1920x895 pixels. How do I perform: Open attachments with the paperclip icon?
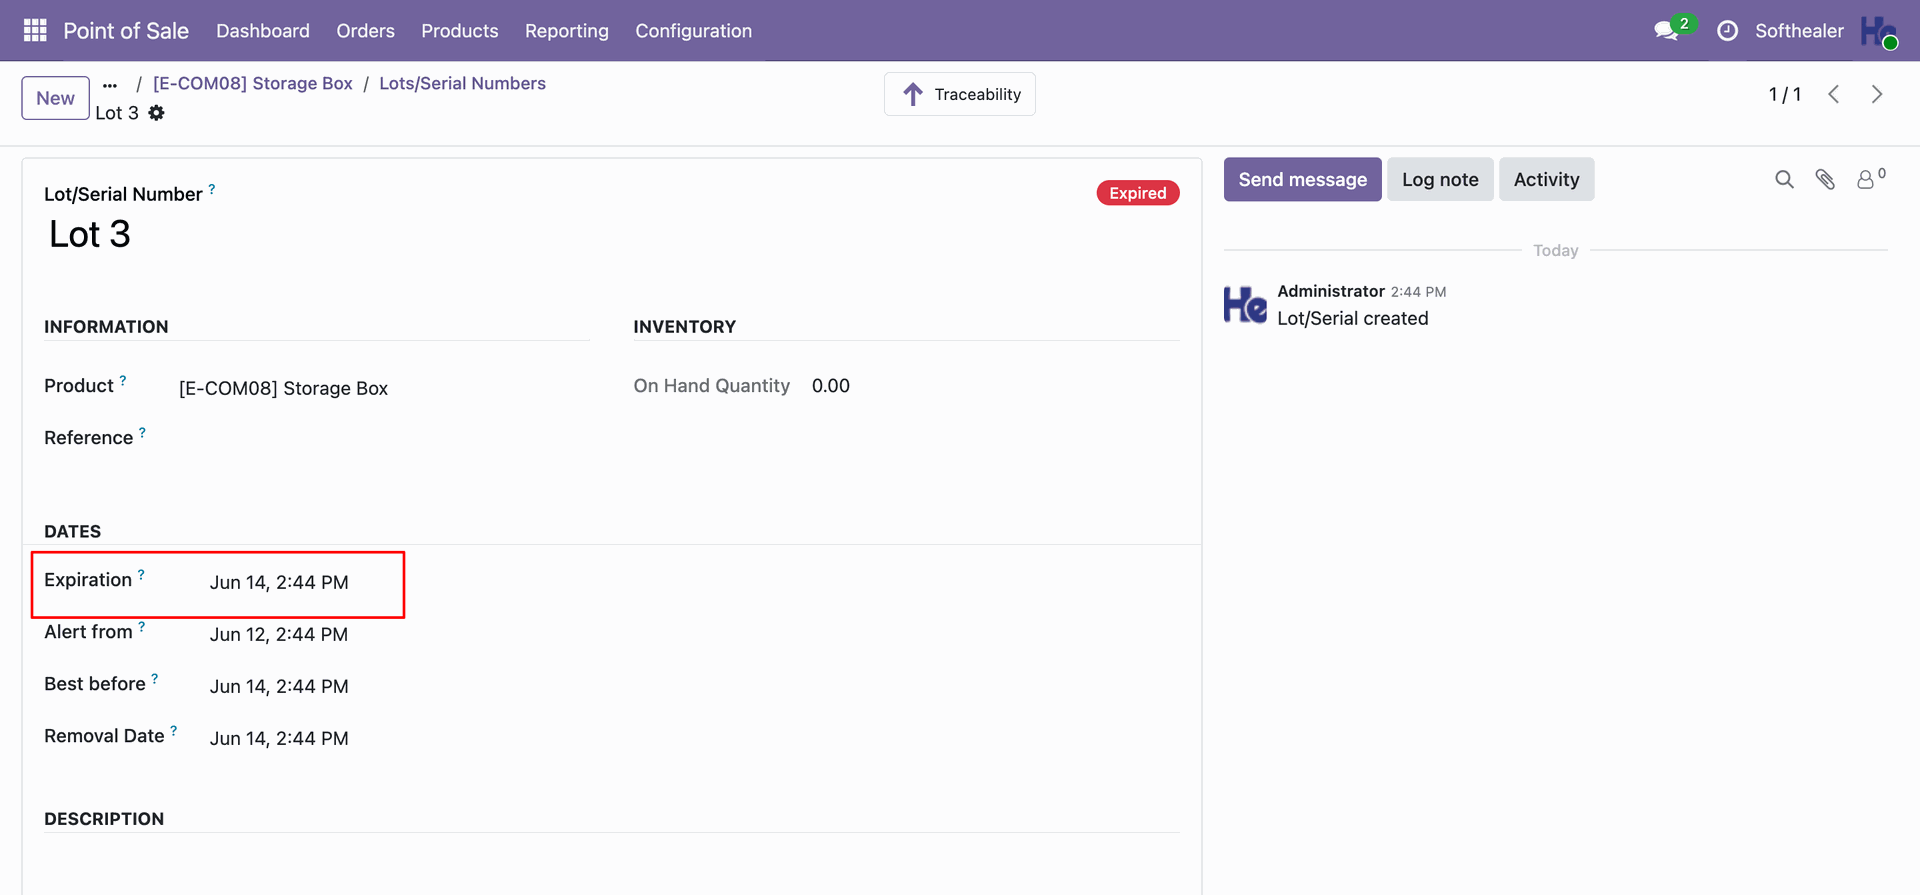point(1825,179)
